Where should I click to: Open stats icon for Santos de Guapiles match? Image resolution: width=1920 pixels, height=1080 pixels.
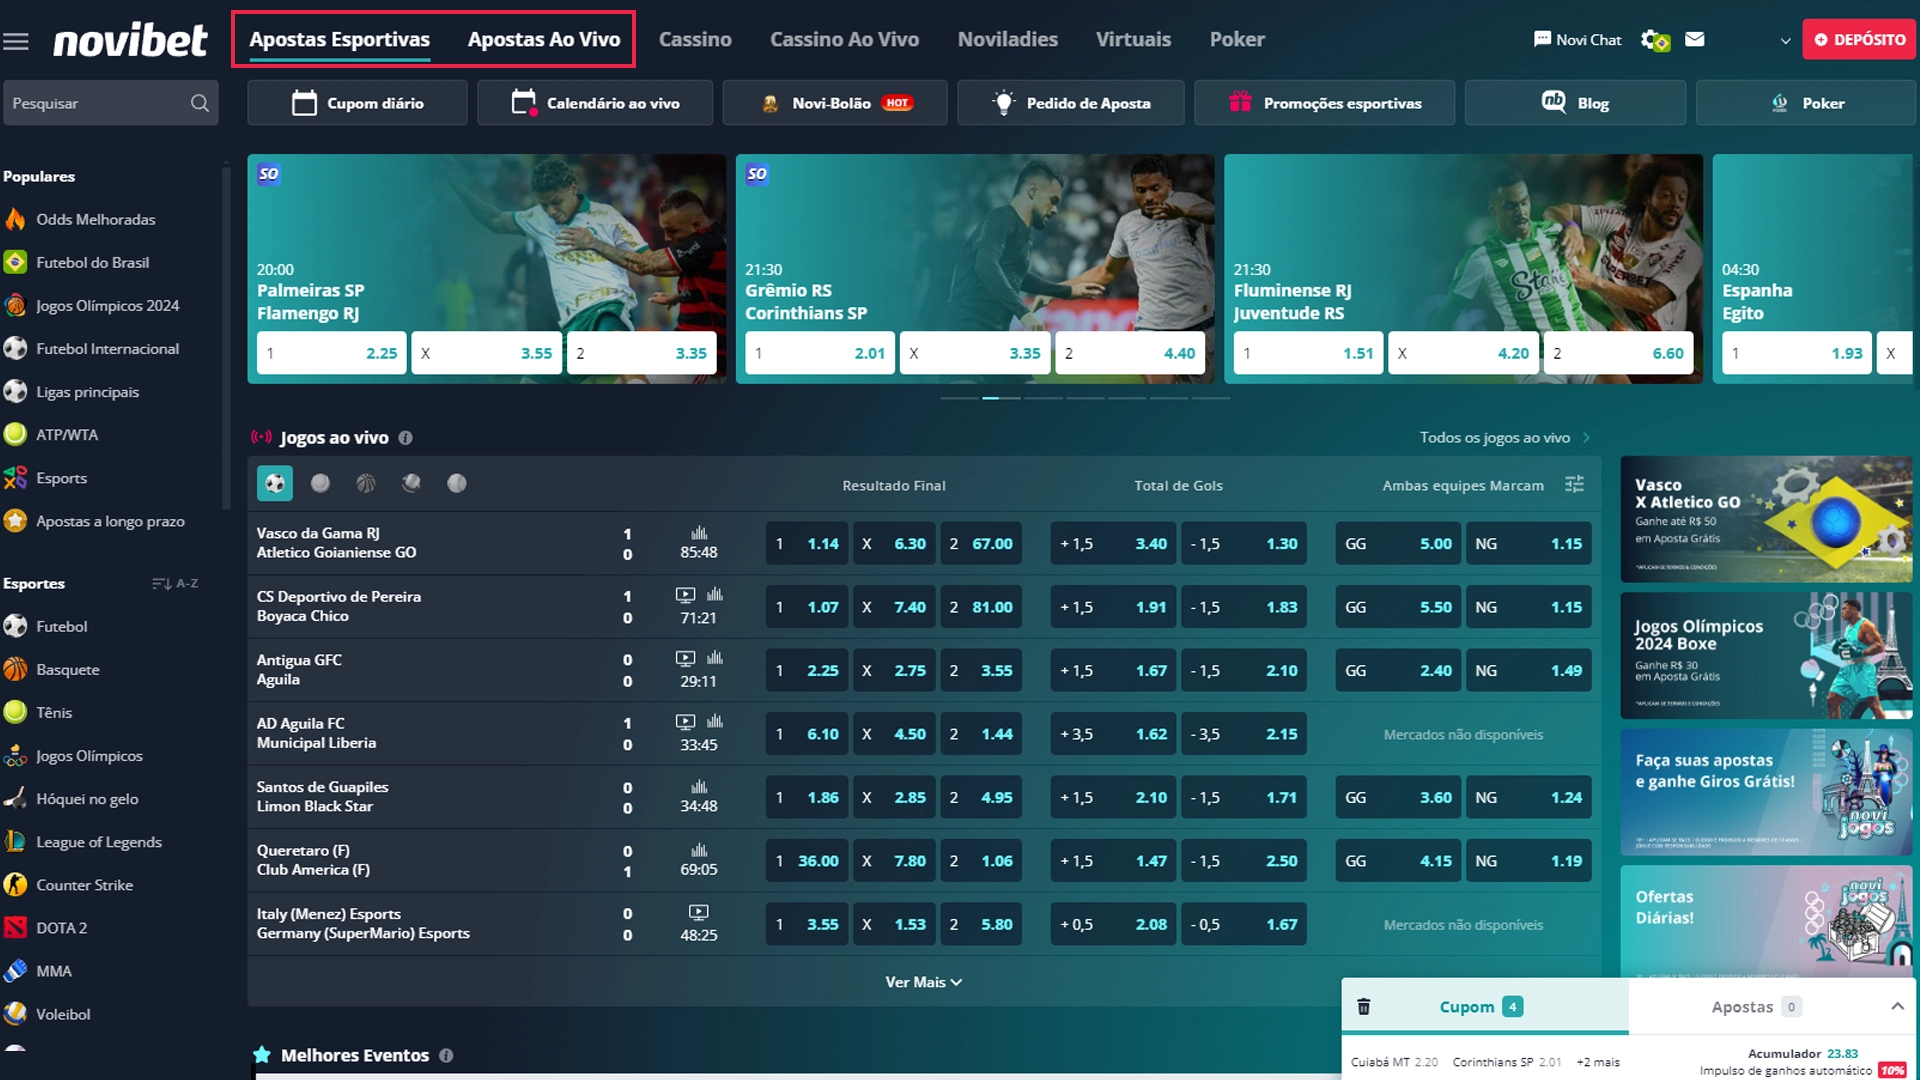[699, 787]
